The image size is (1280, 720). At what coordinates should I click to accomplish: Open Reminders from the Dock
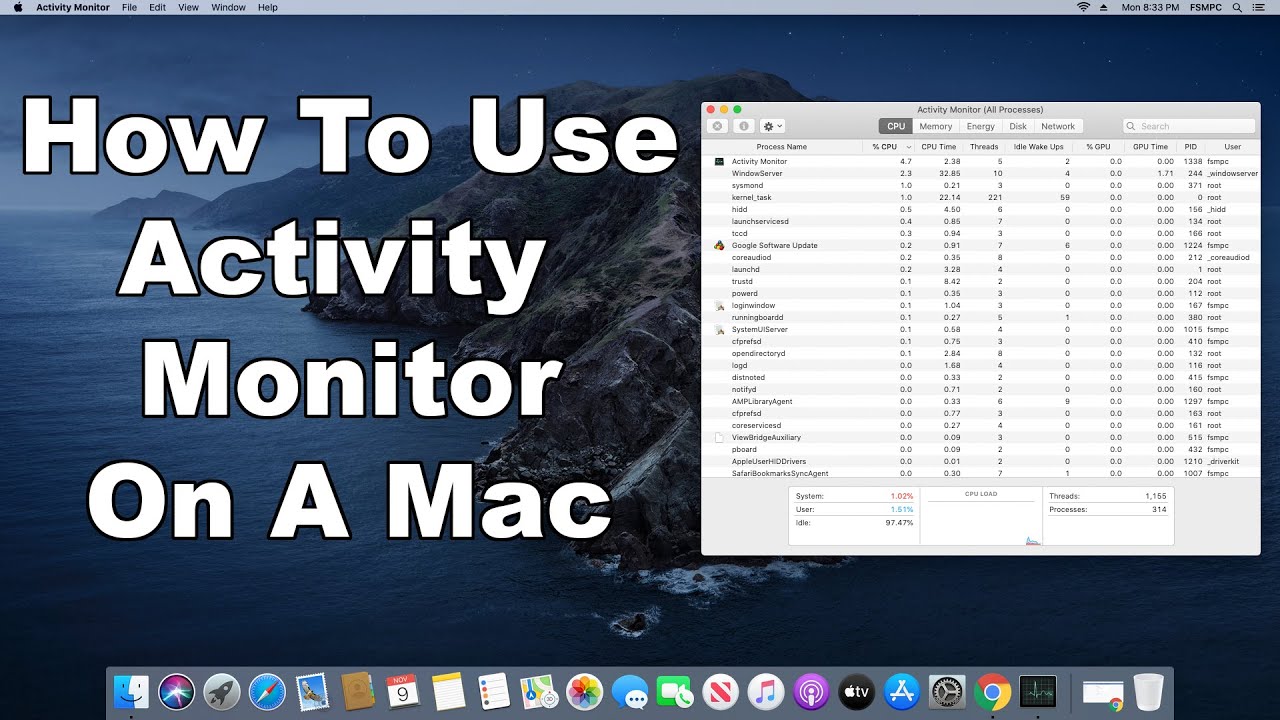click(x=494, y=692)
